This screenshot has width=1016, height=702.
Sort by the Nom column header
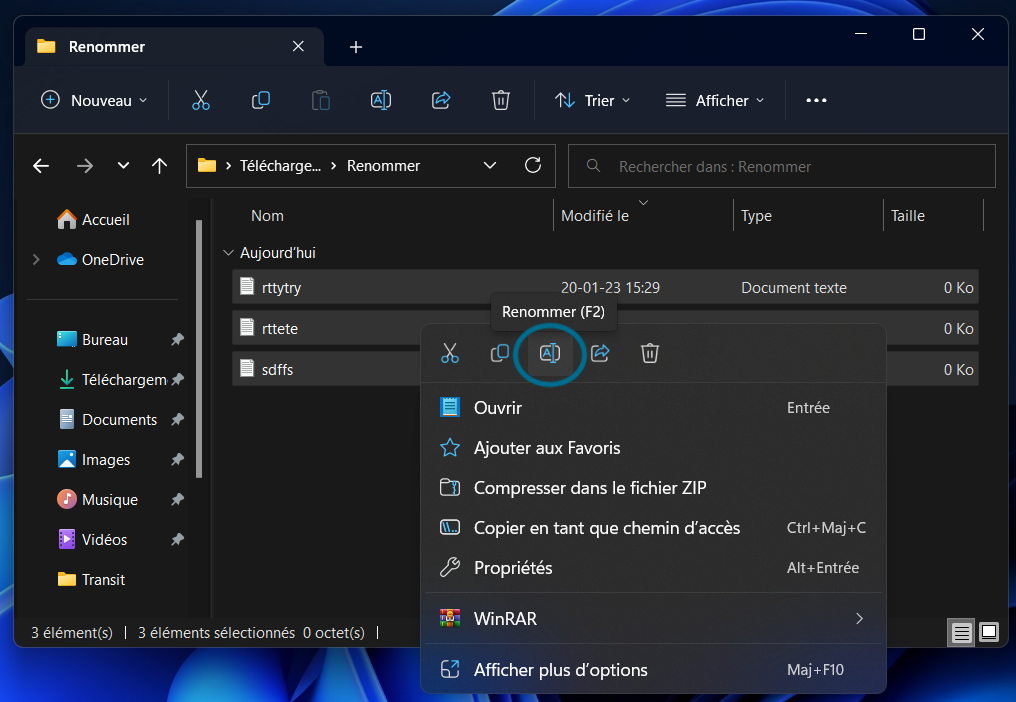267,216
